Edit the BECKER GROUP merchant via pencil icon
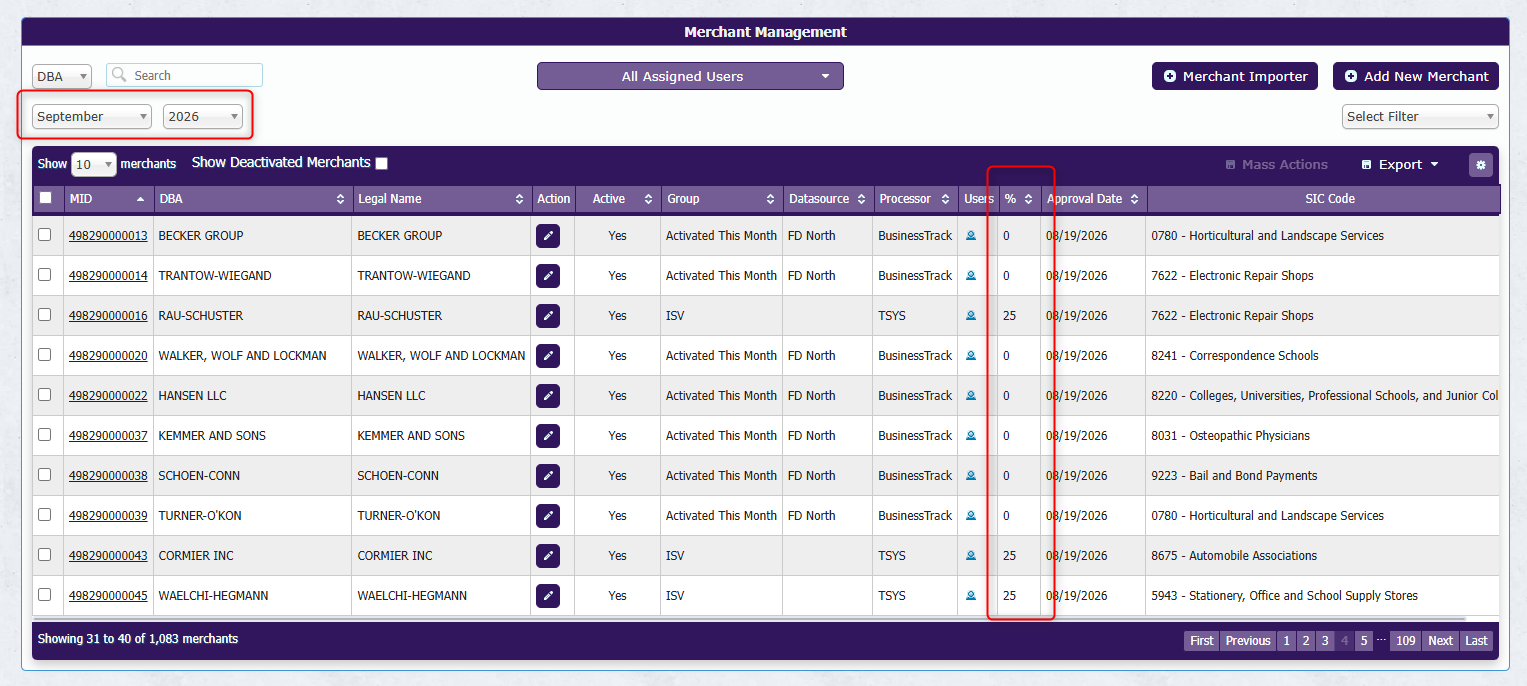 (548, 236)
